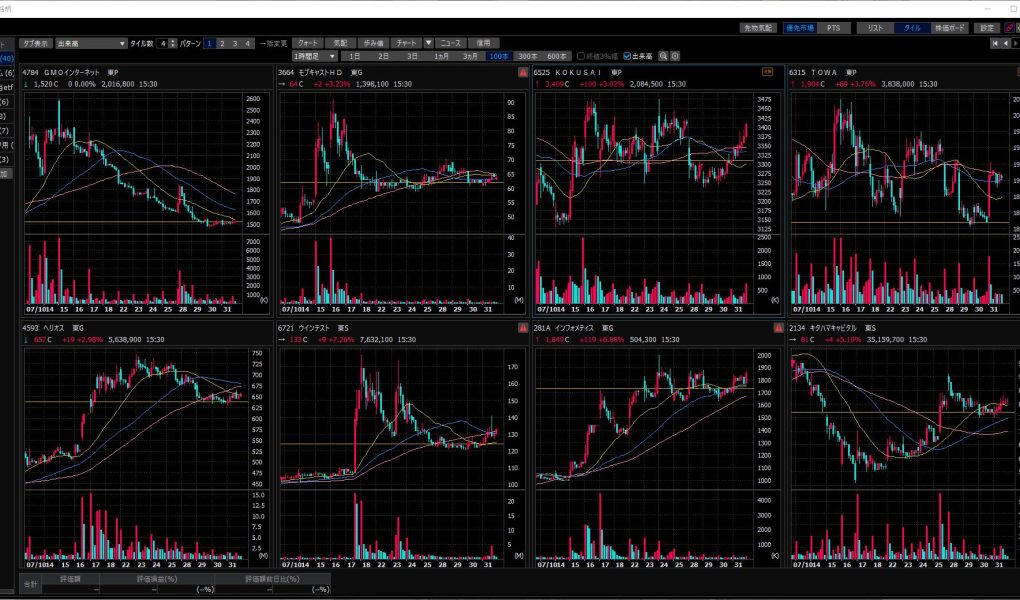Enable the 終値3%幅 checkbox
Image resolution: width=1020 pixels, height=600 pixels.
(581, 56)
